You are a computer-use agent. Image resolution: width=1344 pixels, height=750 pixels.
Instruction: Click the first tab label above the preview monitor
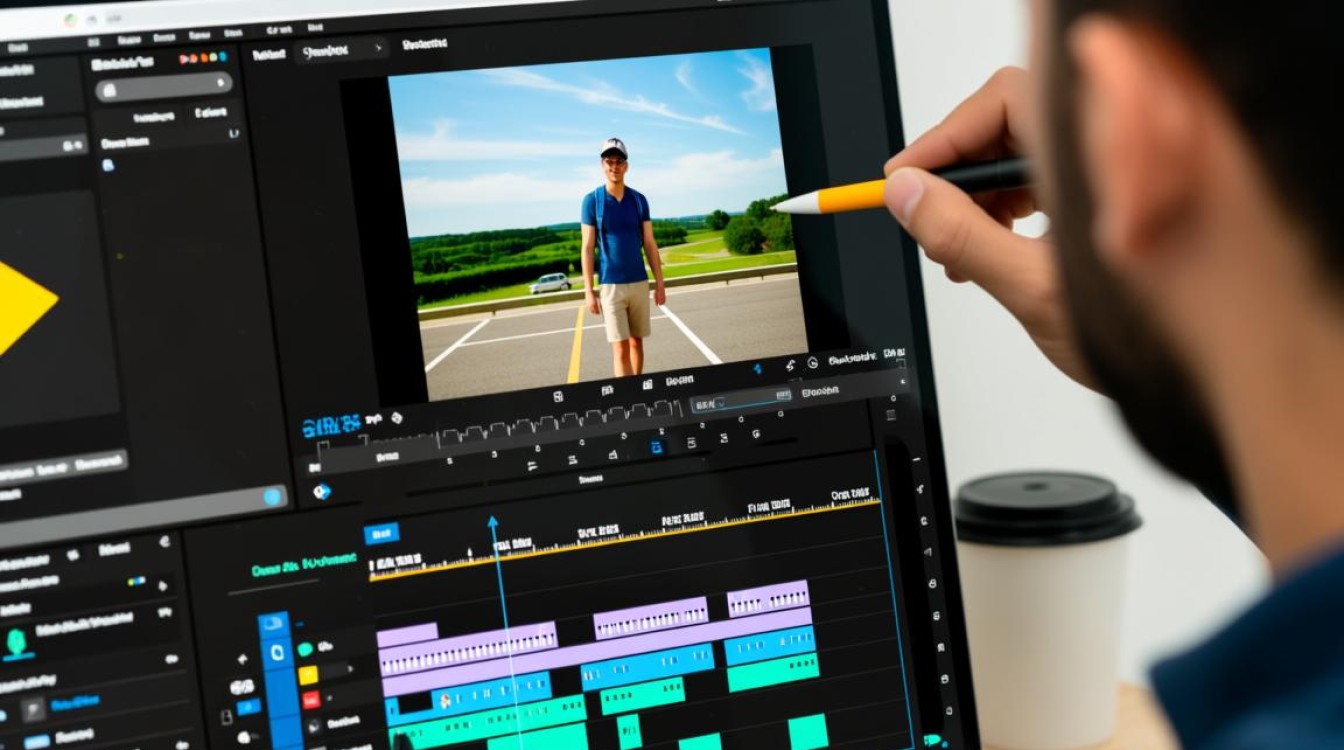[x=269, y=55]
